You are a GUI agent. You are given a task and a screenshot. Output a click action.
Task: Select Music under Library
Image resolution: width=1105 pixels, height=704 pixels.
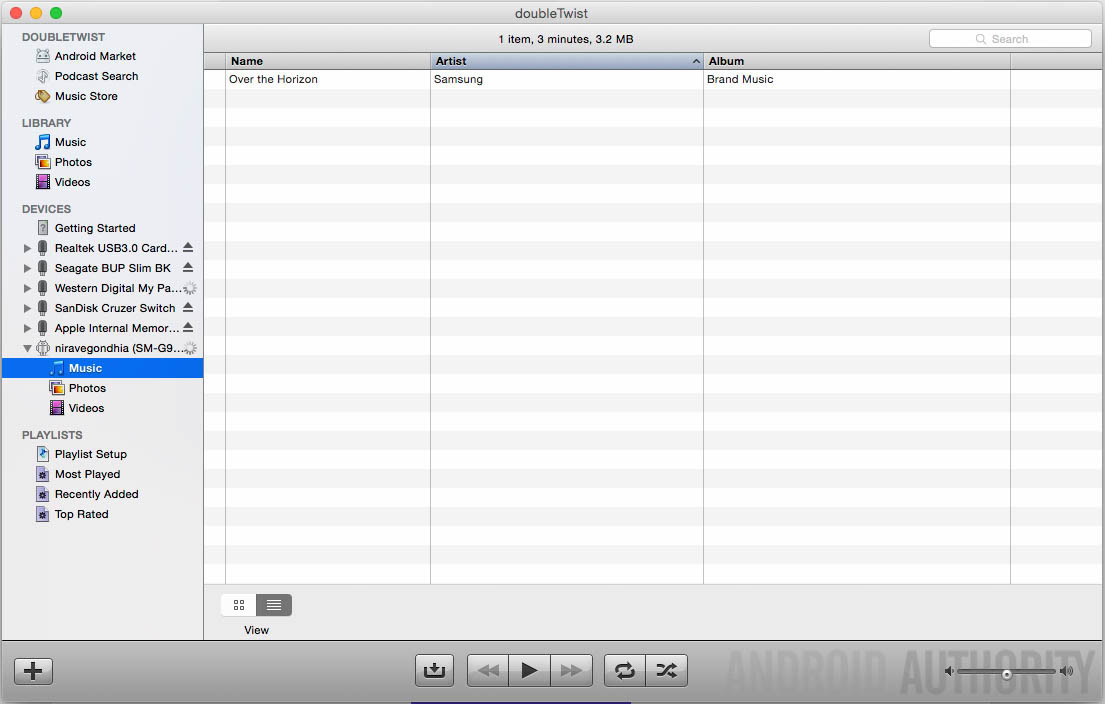click(x=70, y=142)
